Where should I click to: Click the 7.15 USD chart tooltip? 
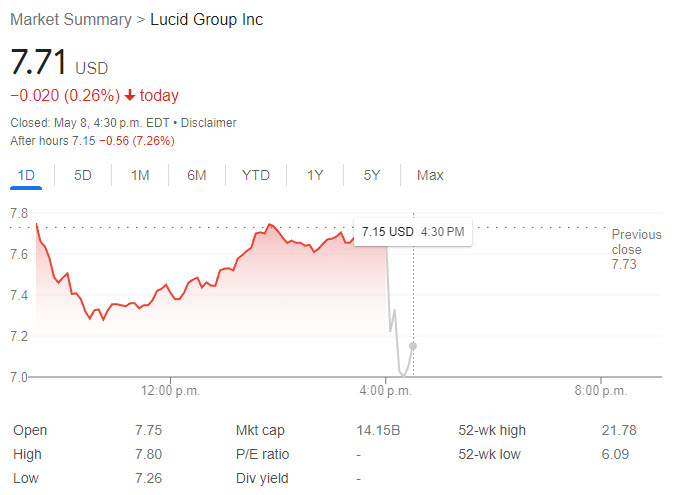point(413,232)
